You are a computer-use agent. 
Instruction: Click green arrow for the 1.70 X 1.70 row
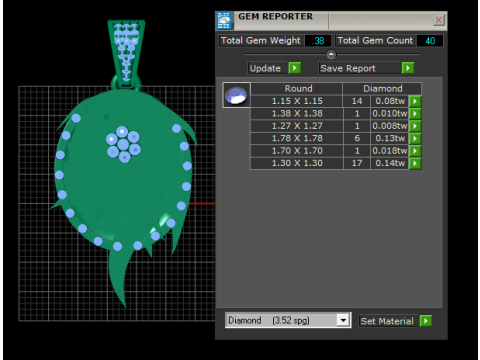(415, 151)
